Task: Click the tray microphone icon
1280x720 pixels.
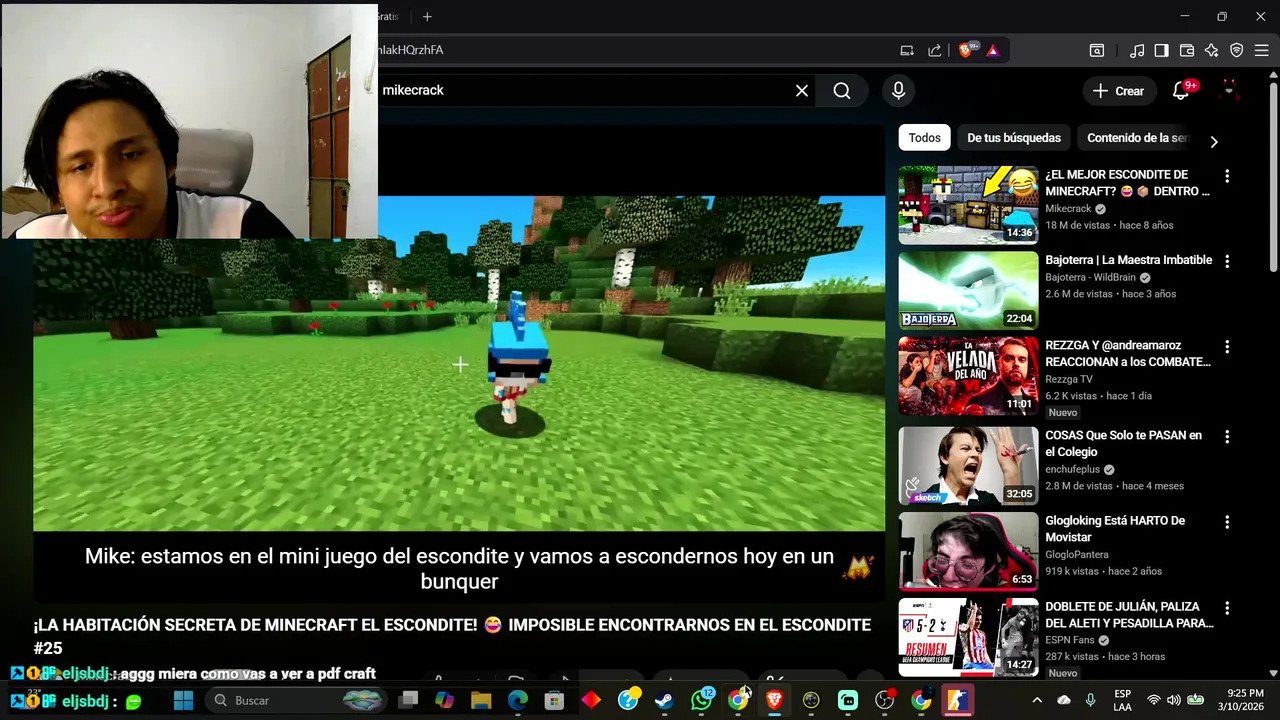Action: coord(1091,701)
